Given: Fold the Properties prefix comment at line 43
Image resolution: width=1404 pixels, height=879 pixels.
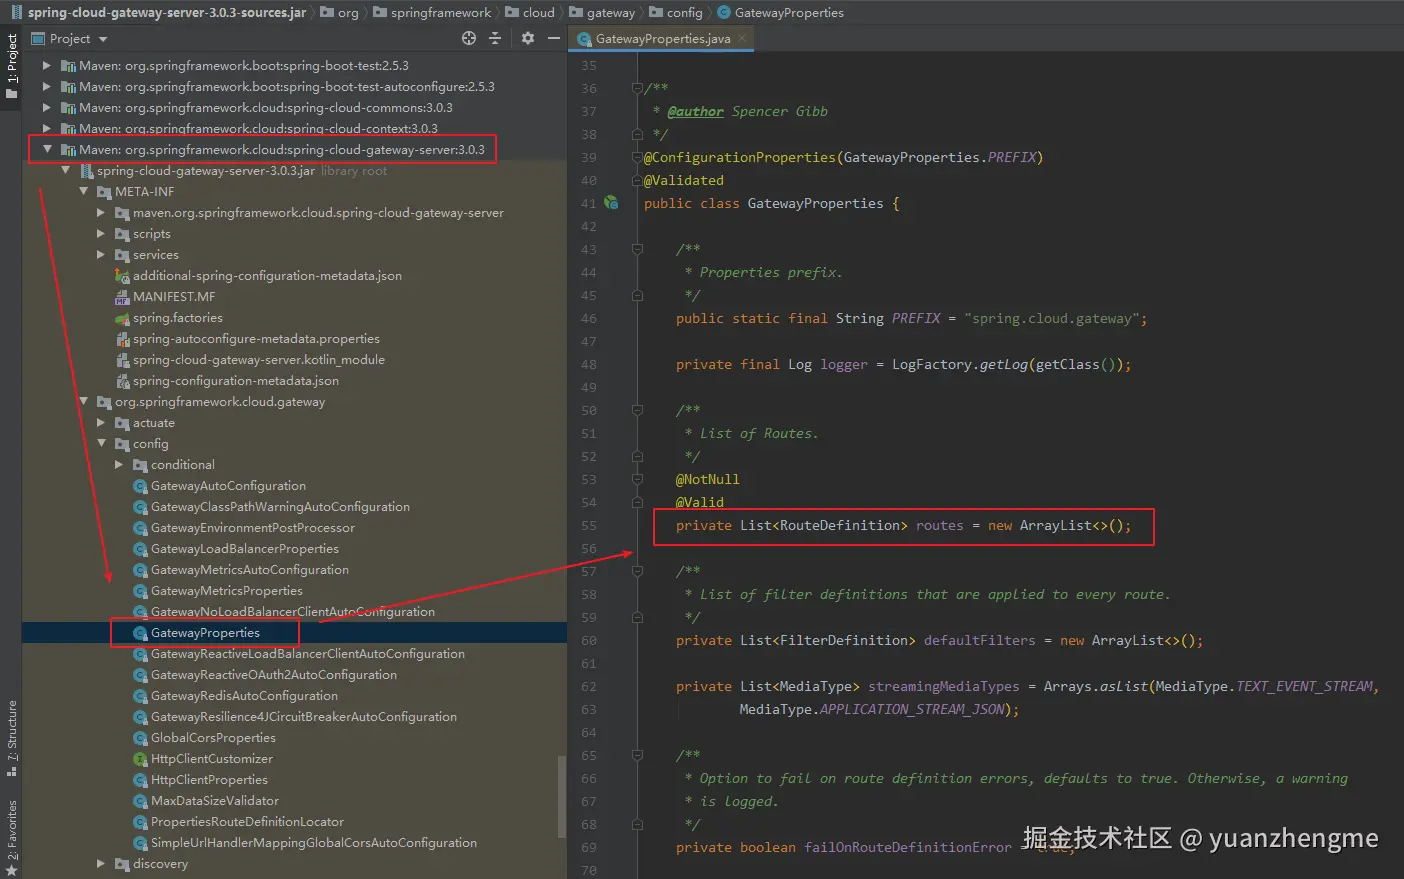Looking at the screenshot, I should pyautogui.click(x=637, y=249).
